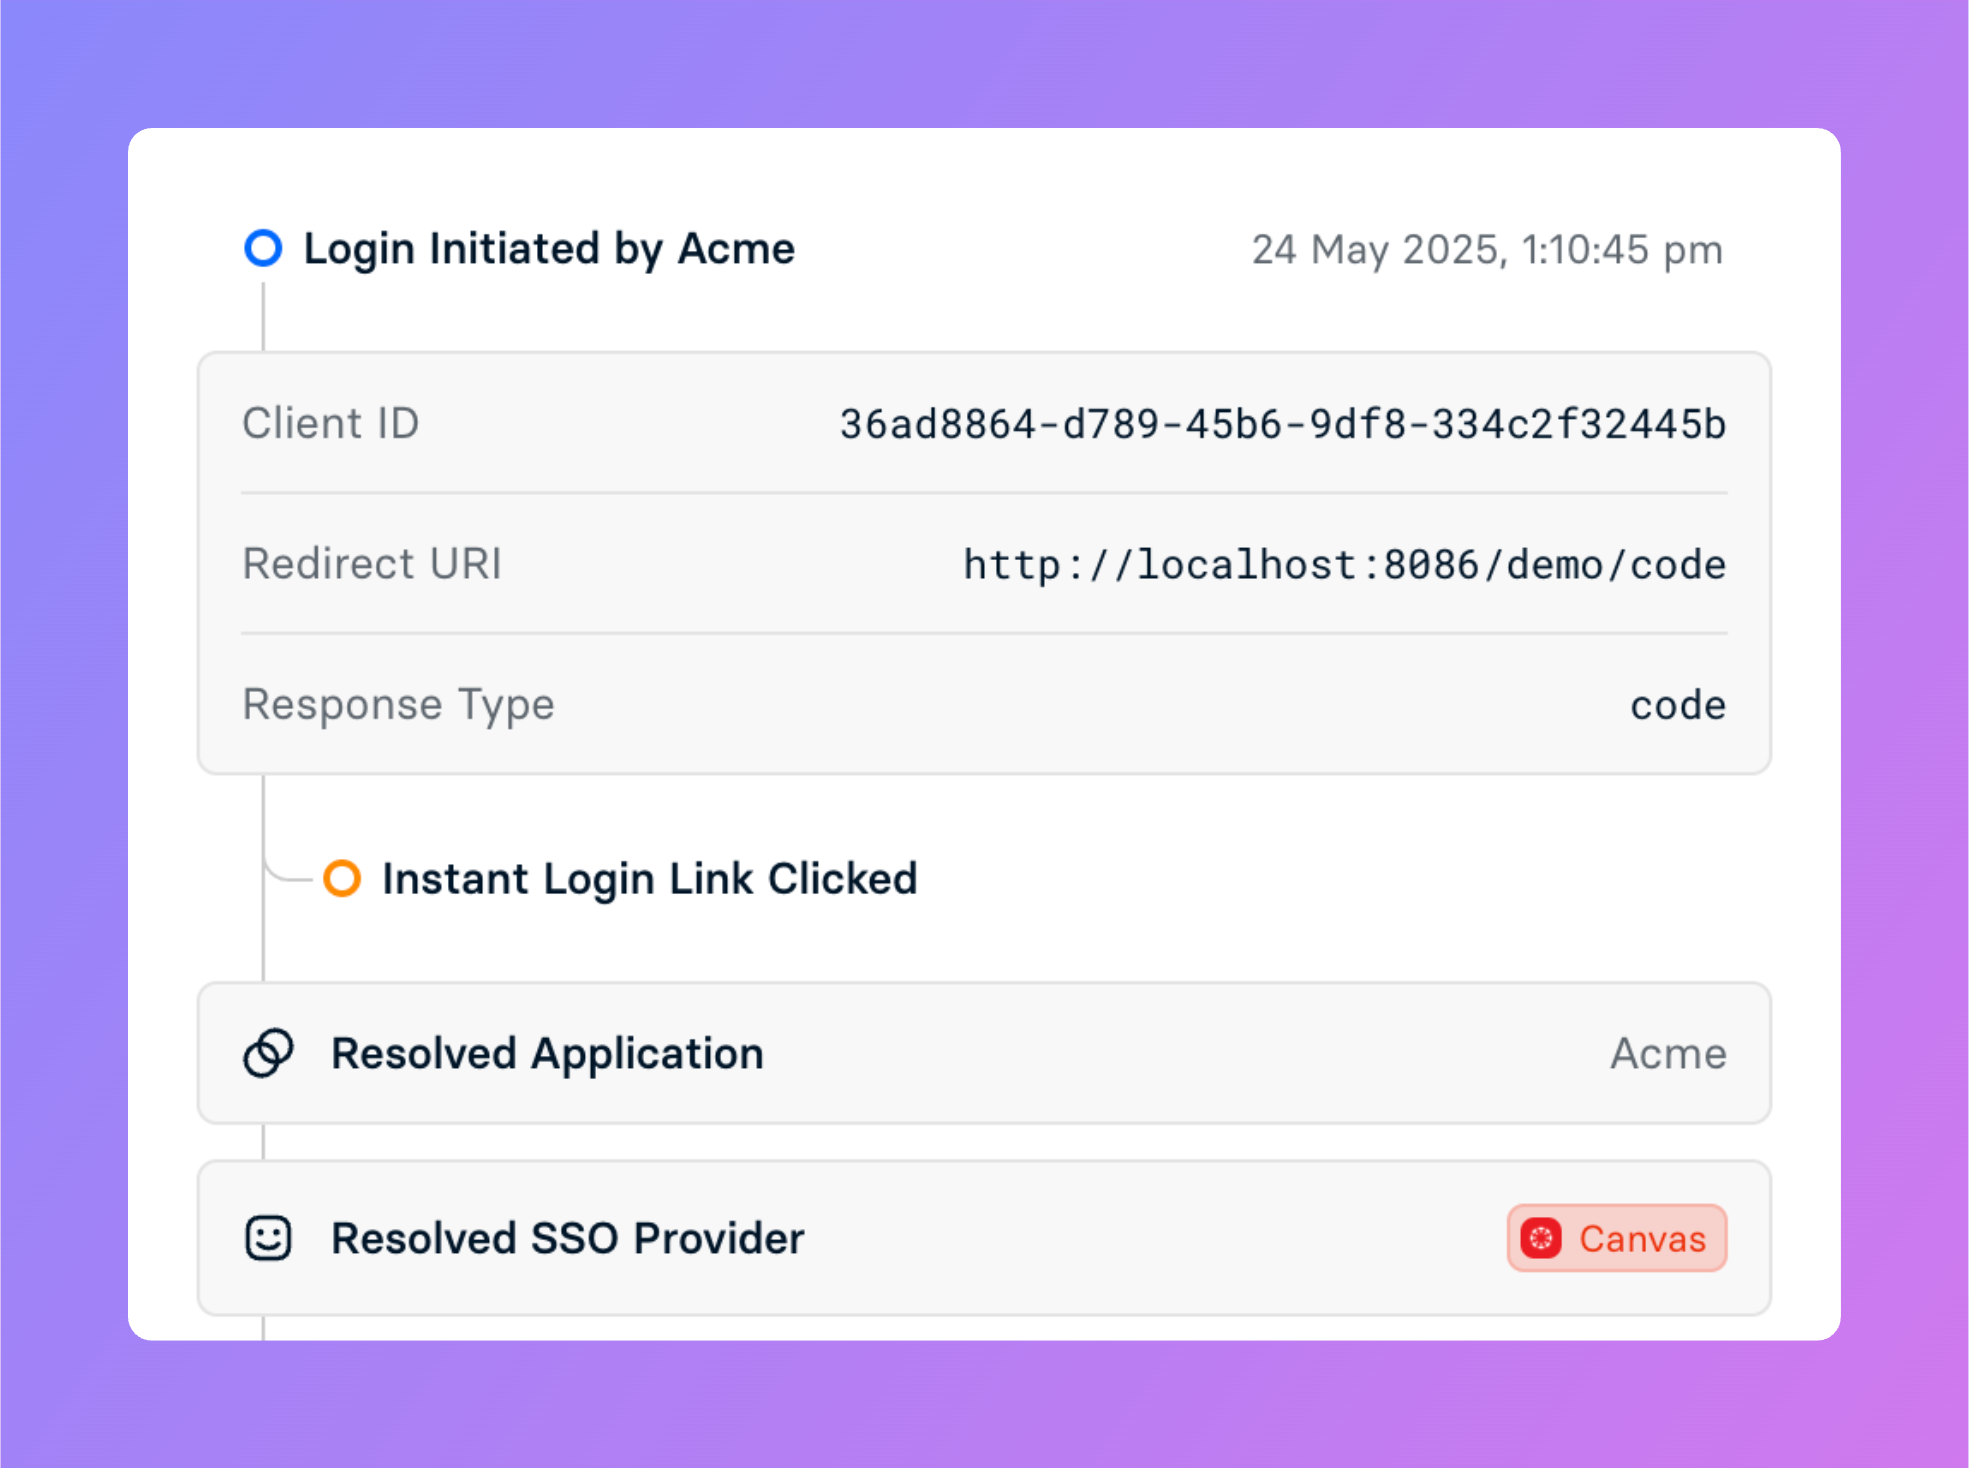1970x1470 pixels.
Task: Open the Canvas provider badge
Action: click(x=1617, y=1238)
